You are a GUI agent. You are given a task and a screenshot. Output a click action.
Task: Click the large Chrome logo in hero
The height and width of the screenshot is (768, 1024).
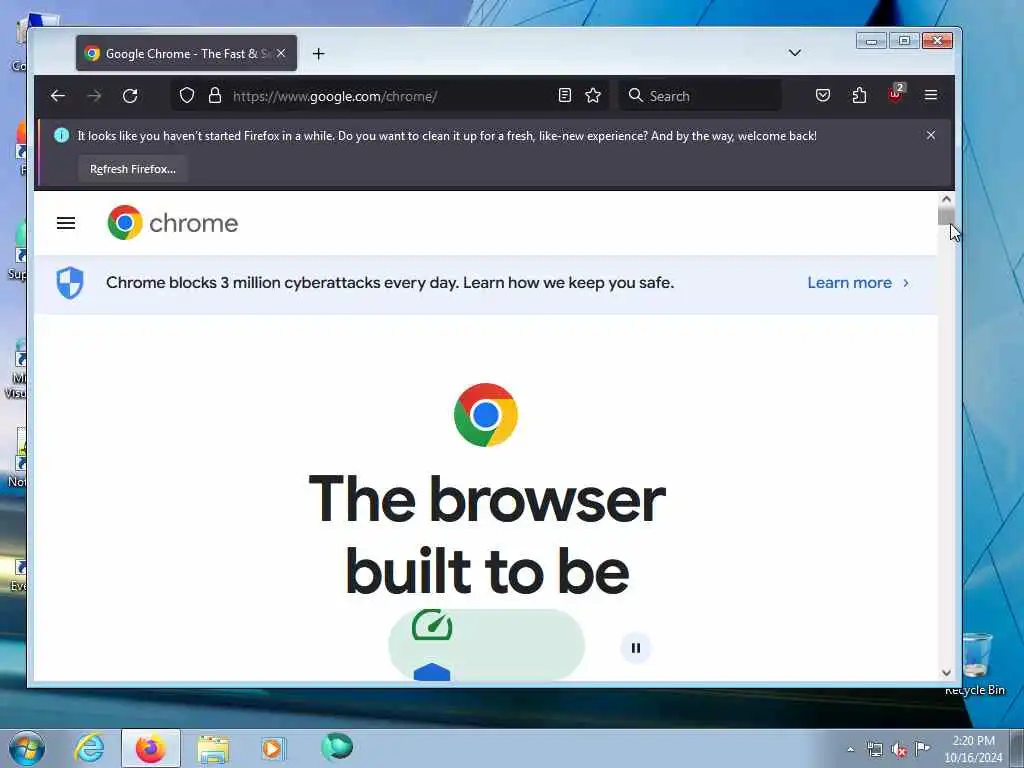[x=486, y=415]
